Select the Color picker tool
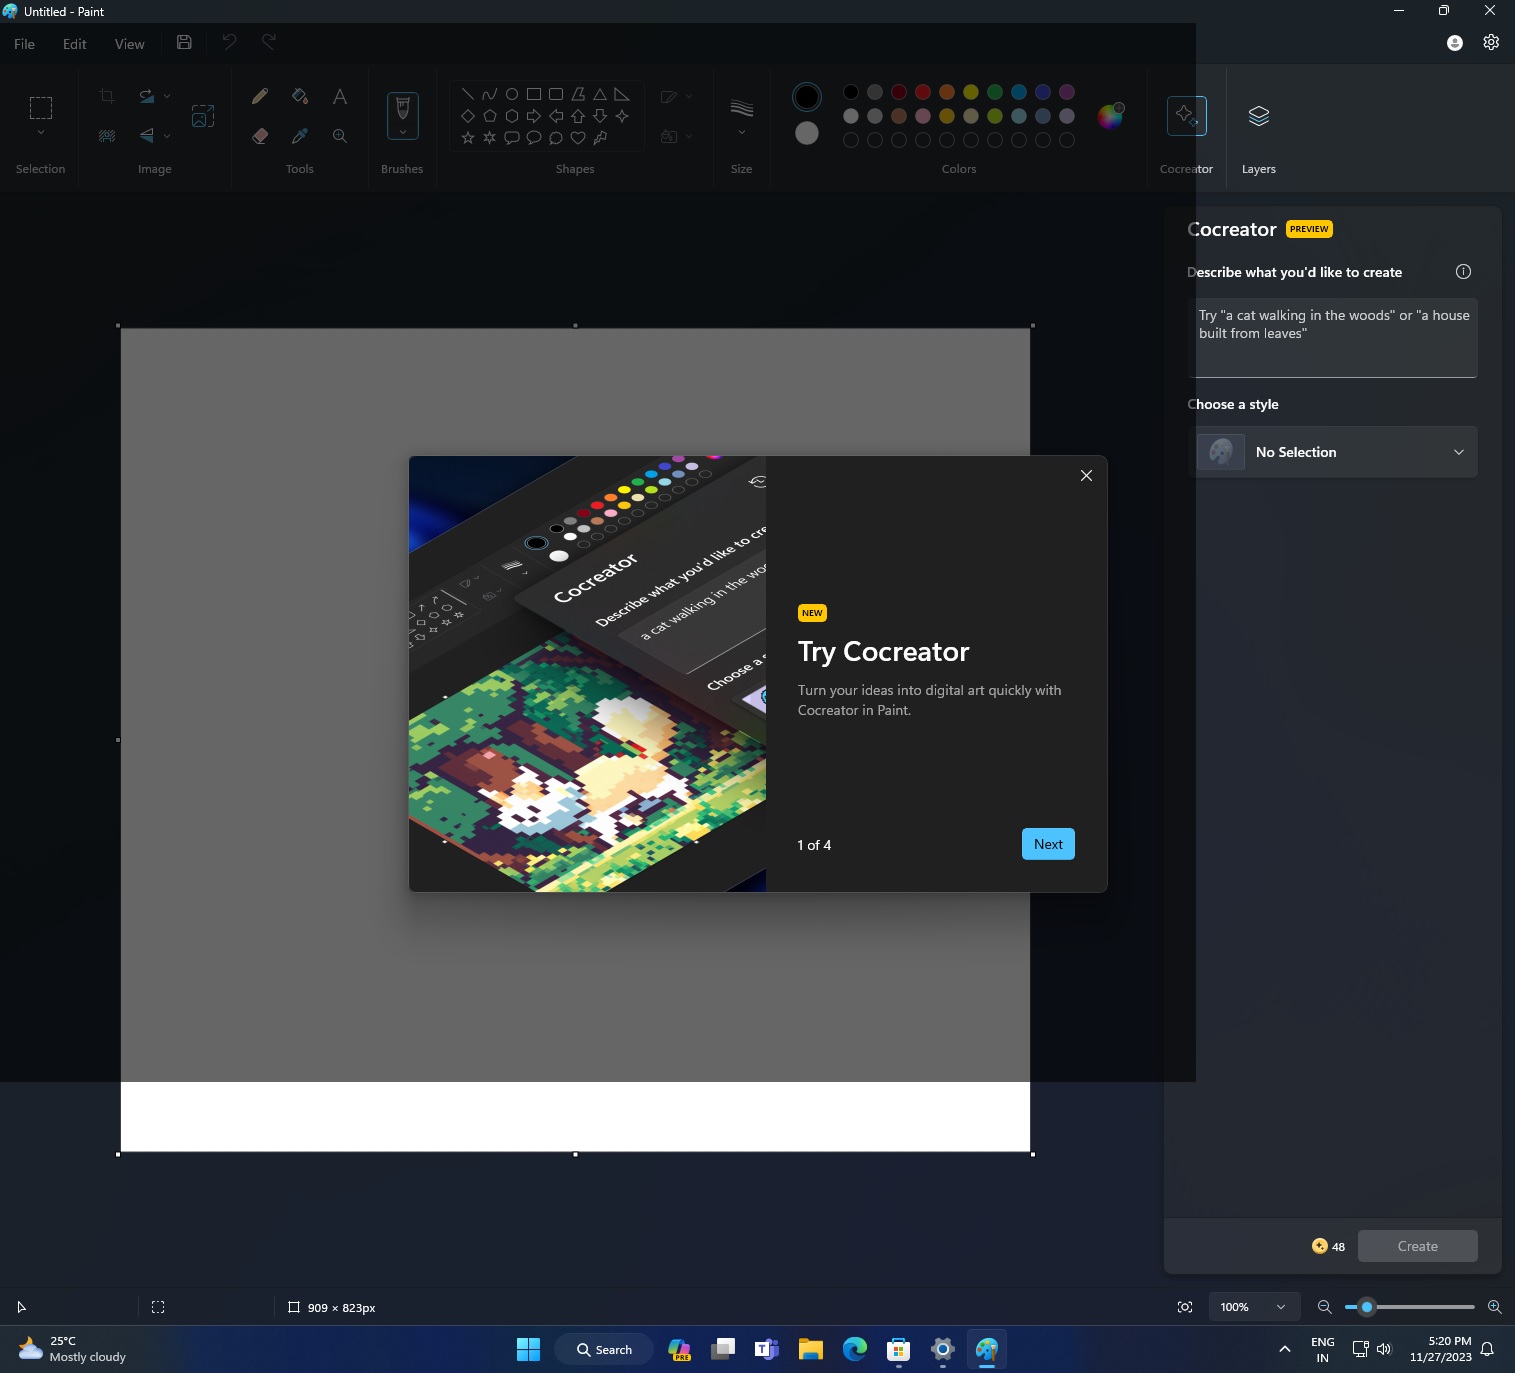Screen dimensions: 1515x1373 point(299,135)
